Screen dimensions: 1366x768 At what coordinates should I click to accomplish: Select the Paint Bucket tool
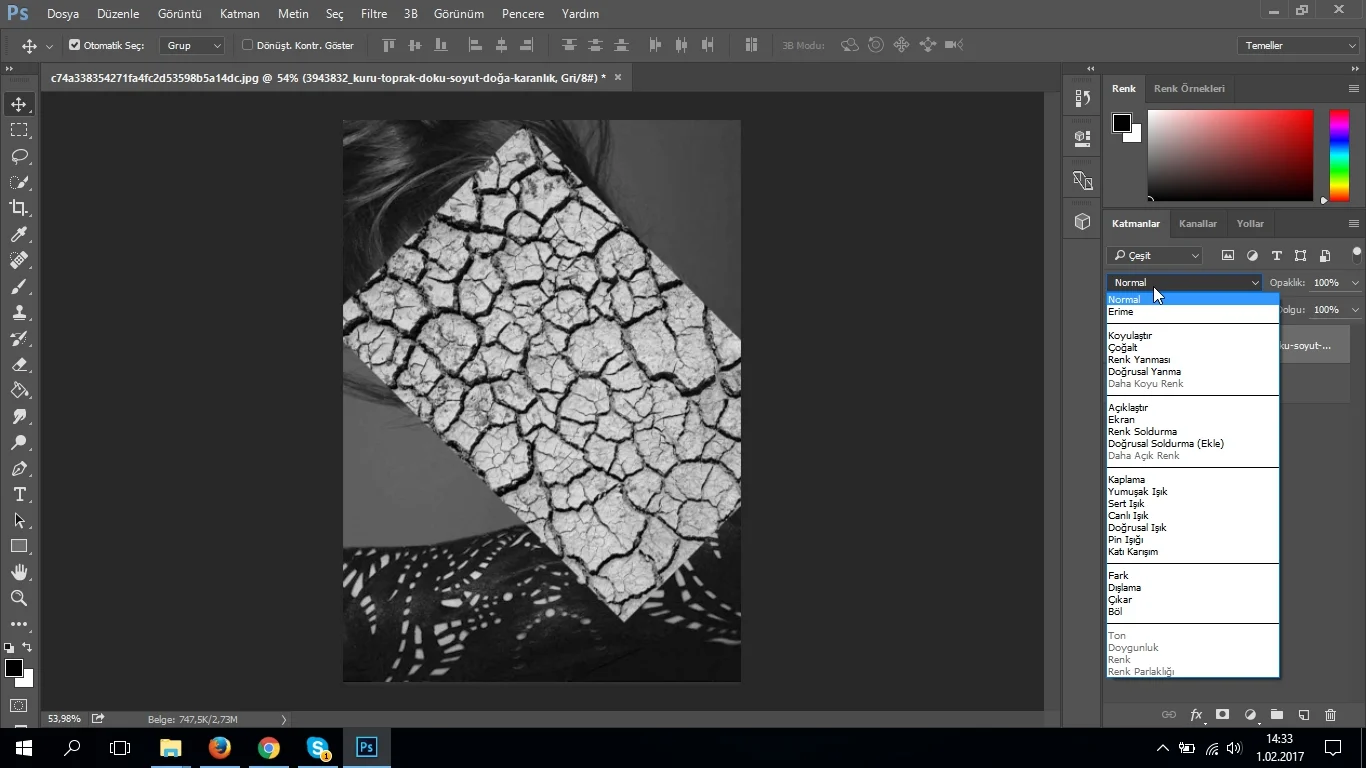click(x=19, y=390)
